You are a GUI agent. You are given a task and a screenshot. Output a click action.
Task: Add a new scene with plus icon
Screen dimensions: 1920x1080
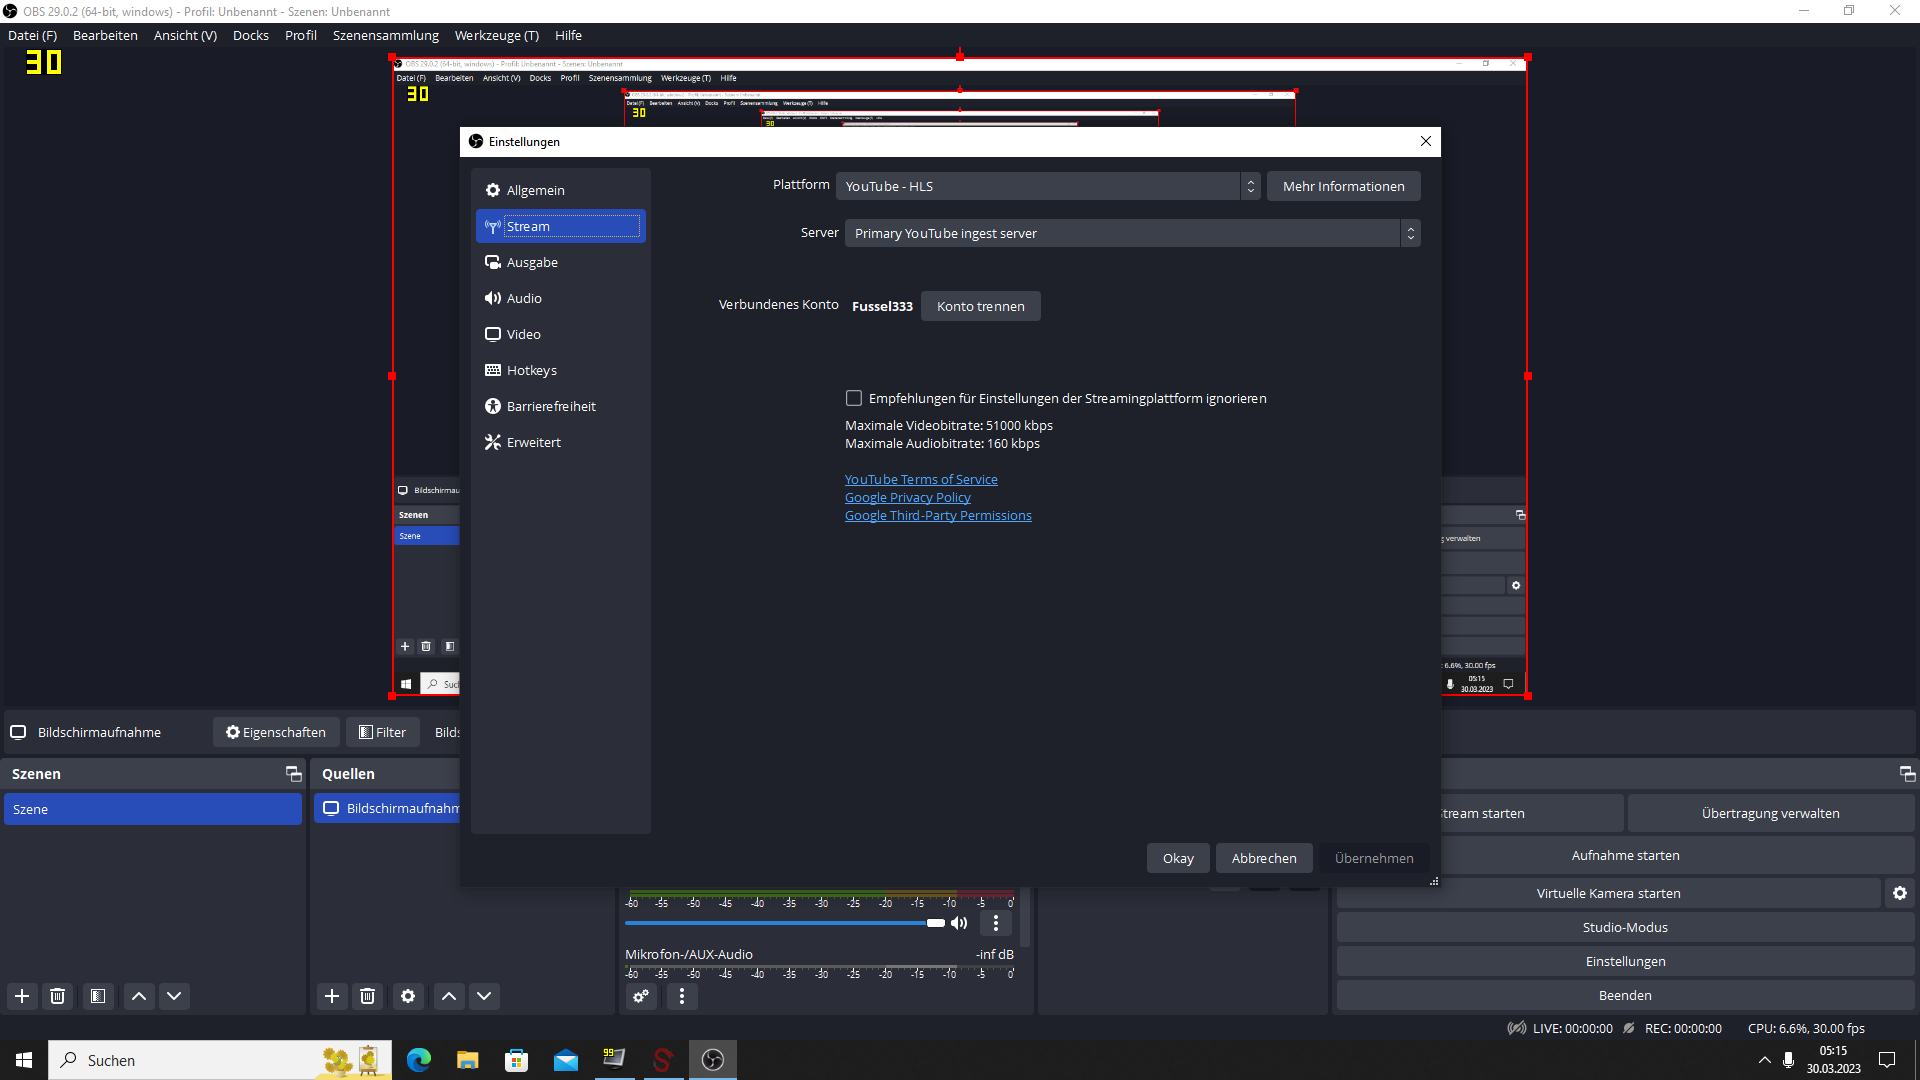[x=22, y=996]
